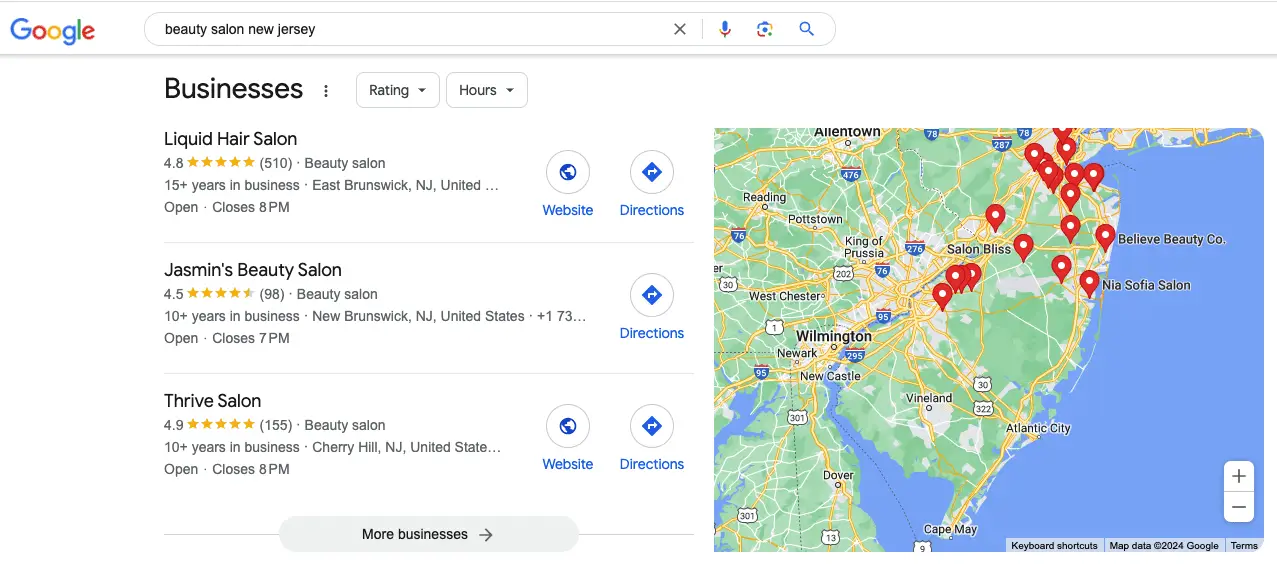Image resolution: width=1277 pixels, height=568 pixels.
Task: Open Thrive Salon website globe icon
Action: coord(568,426)
